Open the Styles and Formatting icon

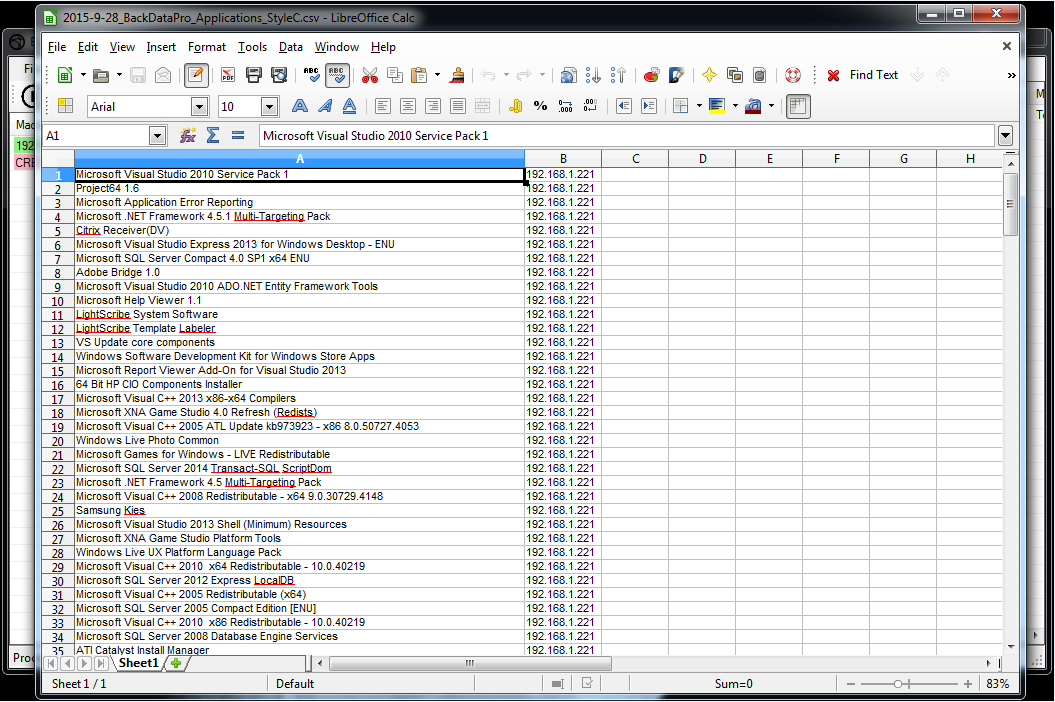pyautogui.click(x=65, y=106)
